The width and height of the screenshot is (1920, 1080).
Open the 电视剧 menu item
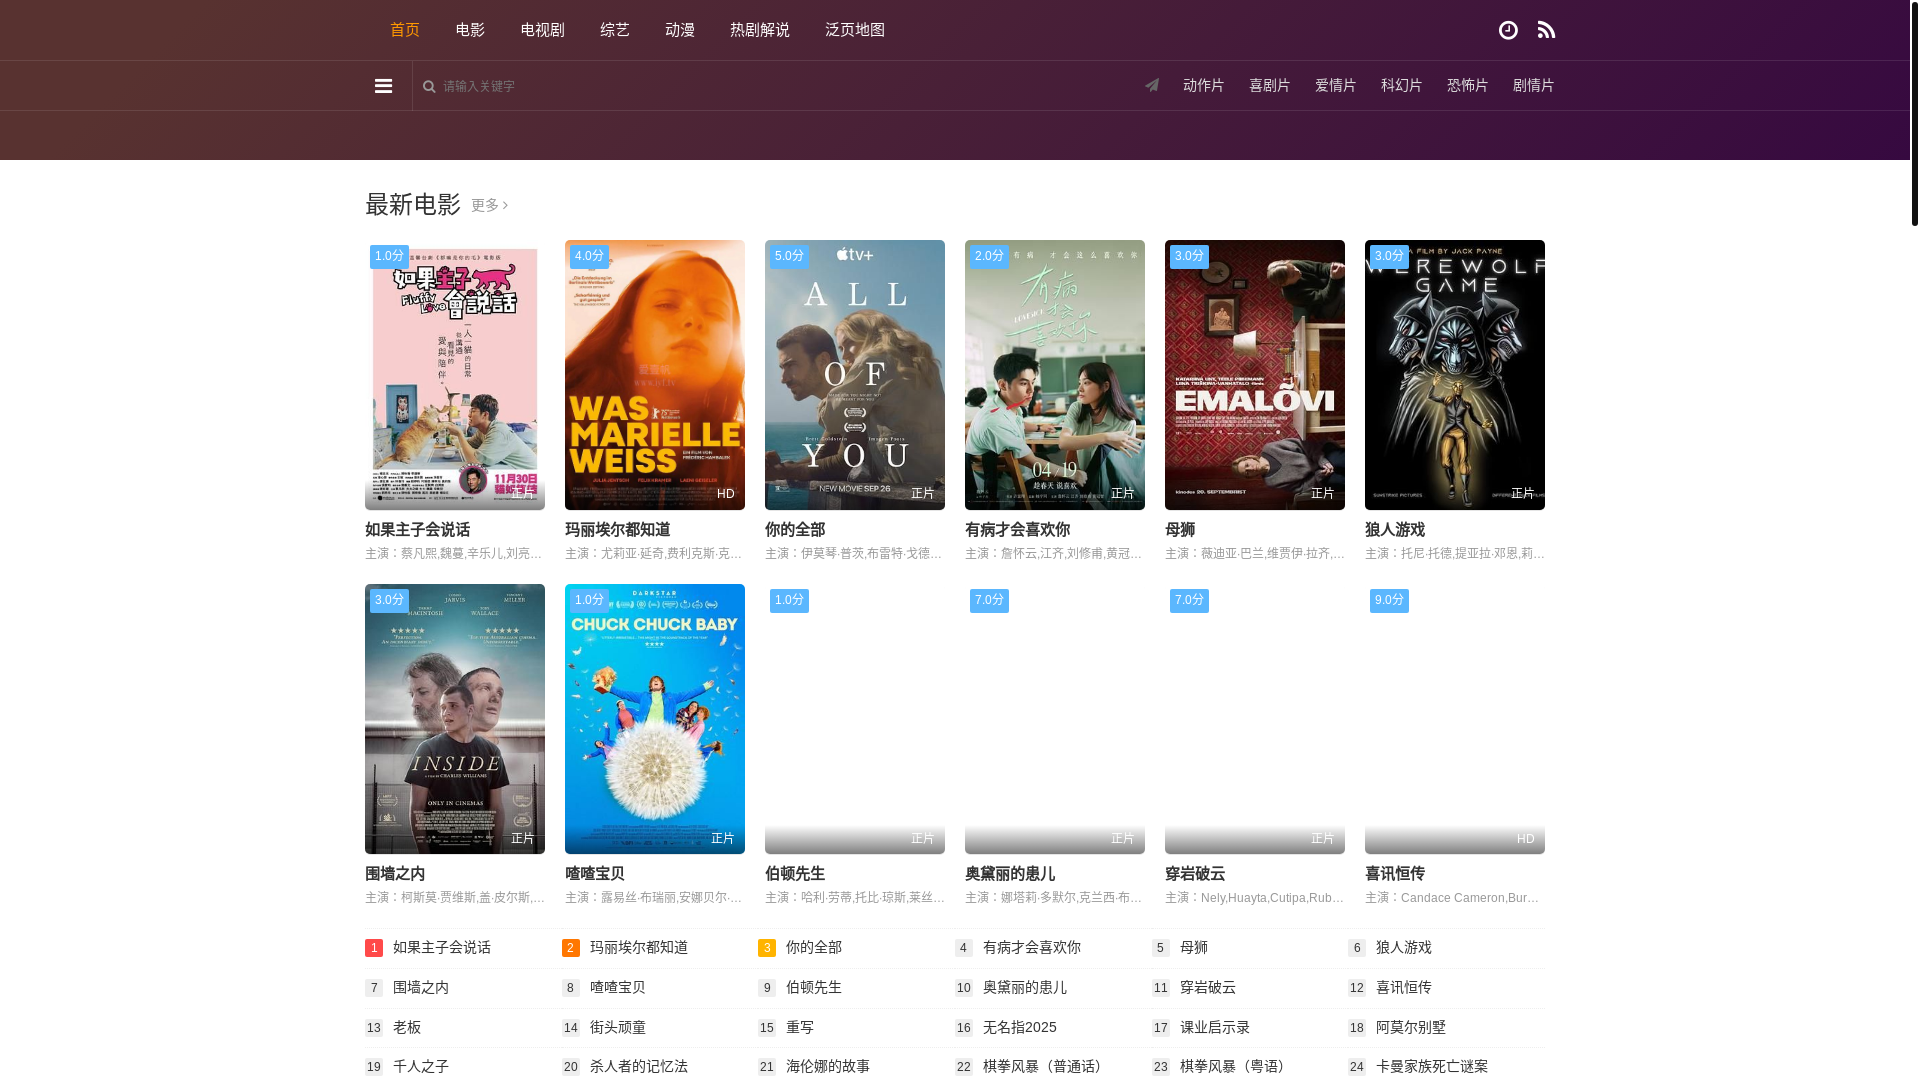coord(543,30)
